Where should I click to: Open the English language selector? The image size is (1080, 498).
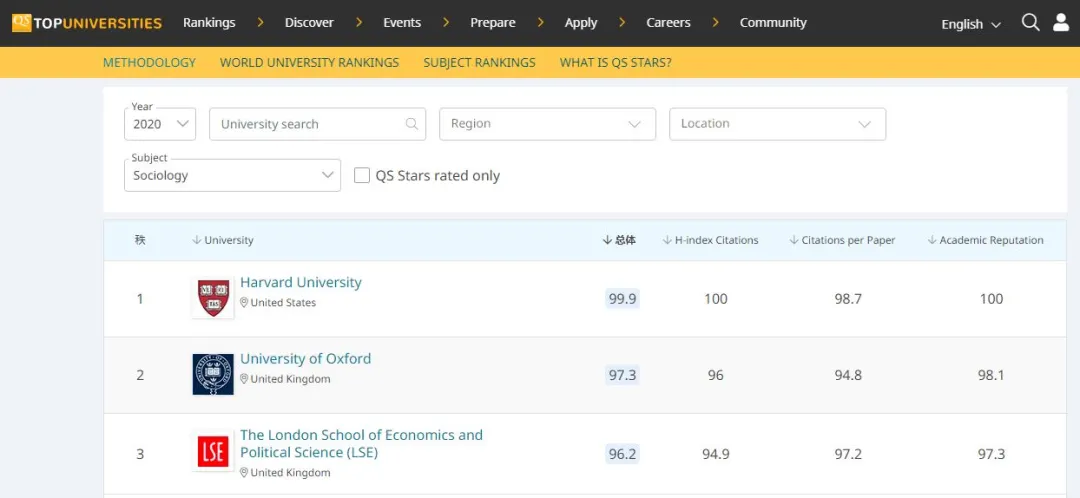coord(971,24)
